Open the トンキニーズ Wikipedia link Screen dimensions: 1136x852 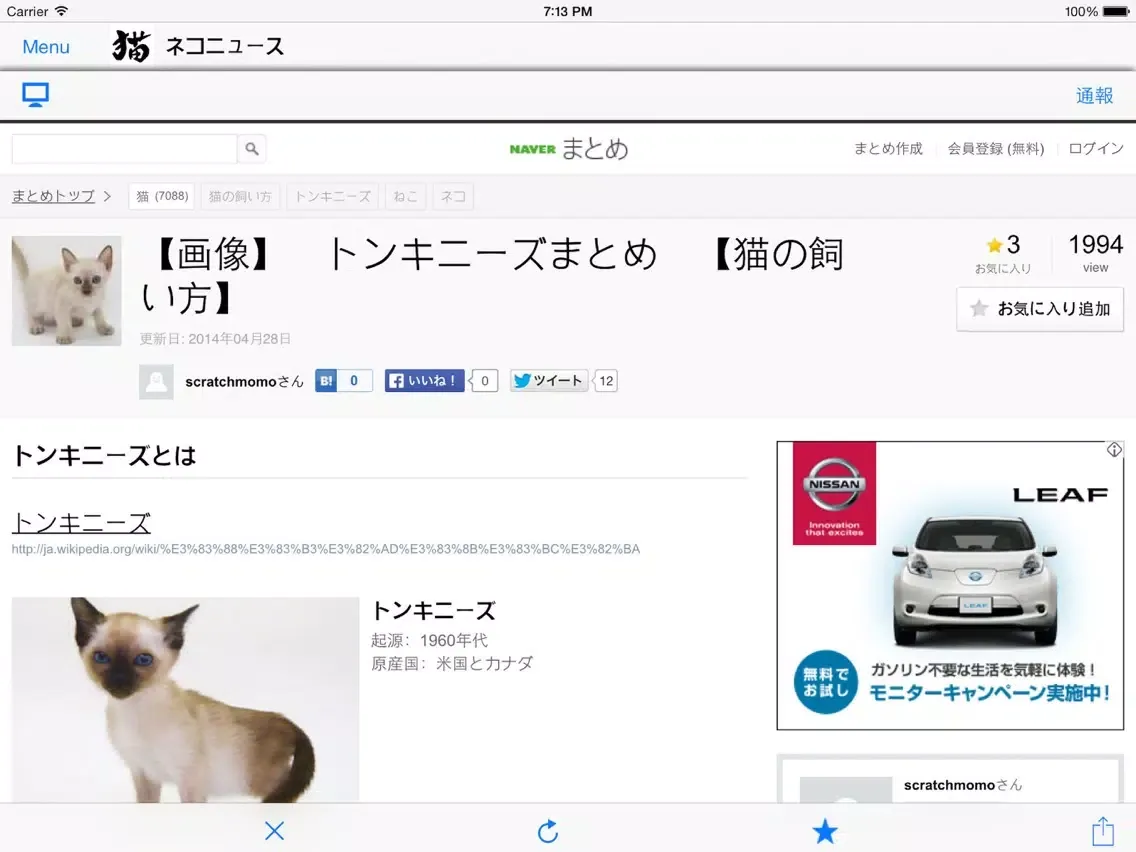tap(81, 523)
